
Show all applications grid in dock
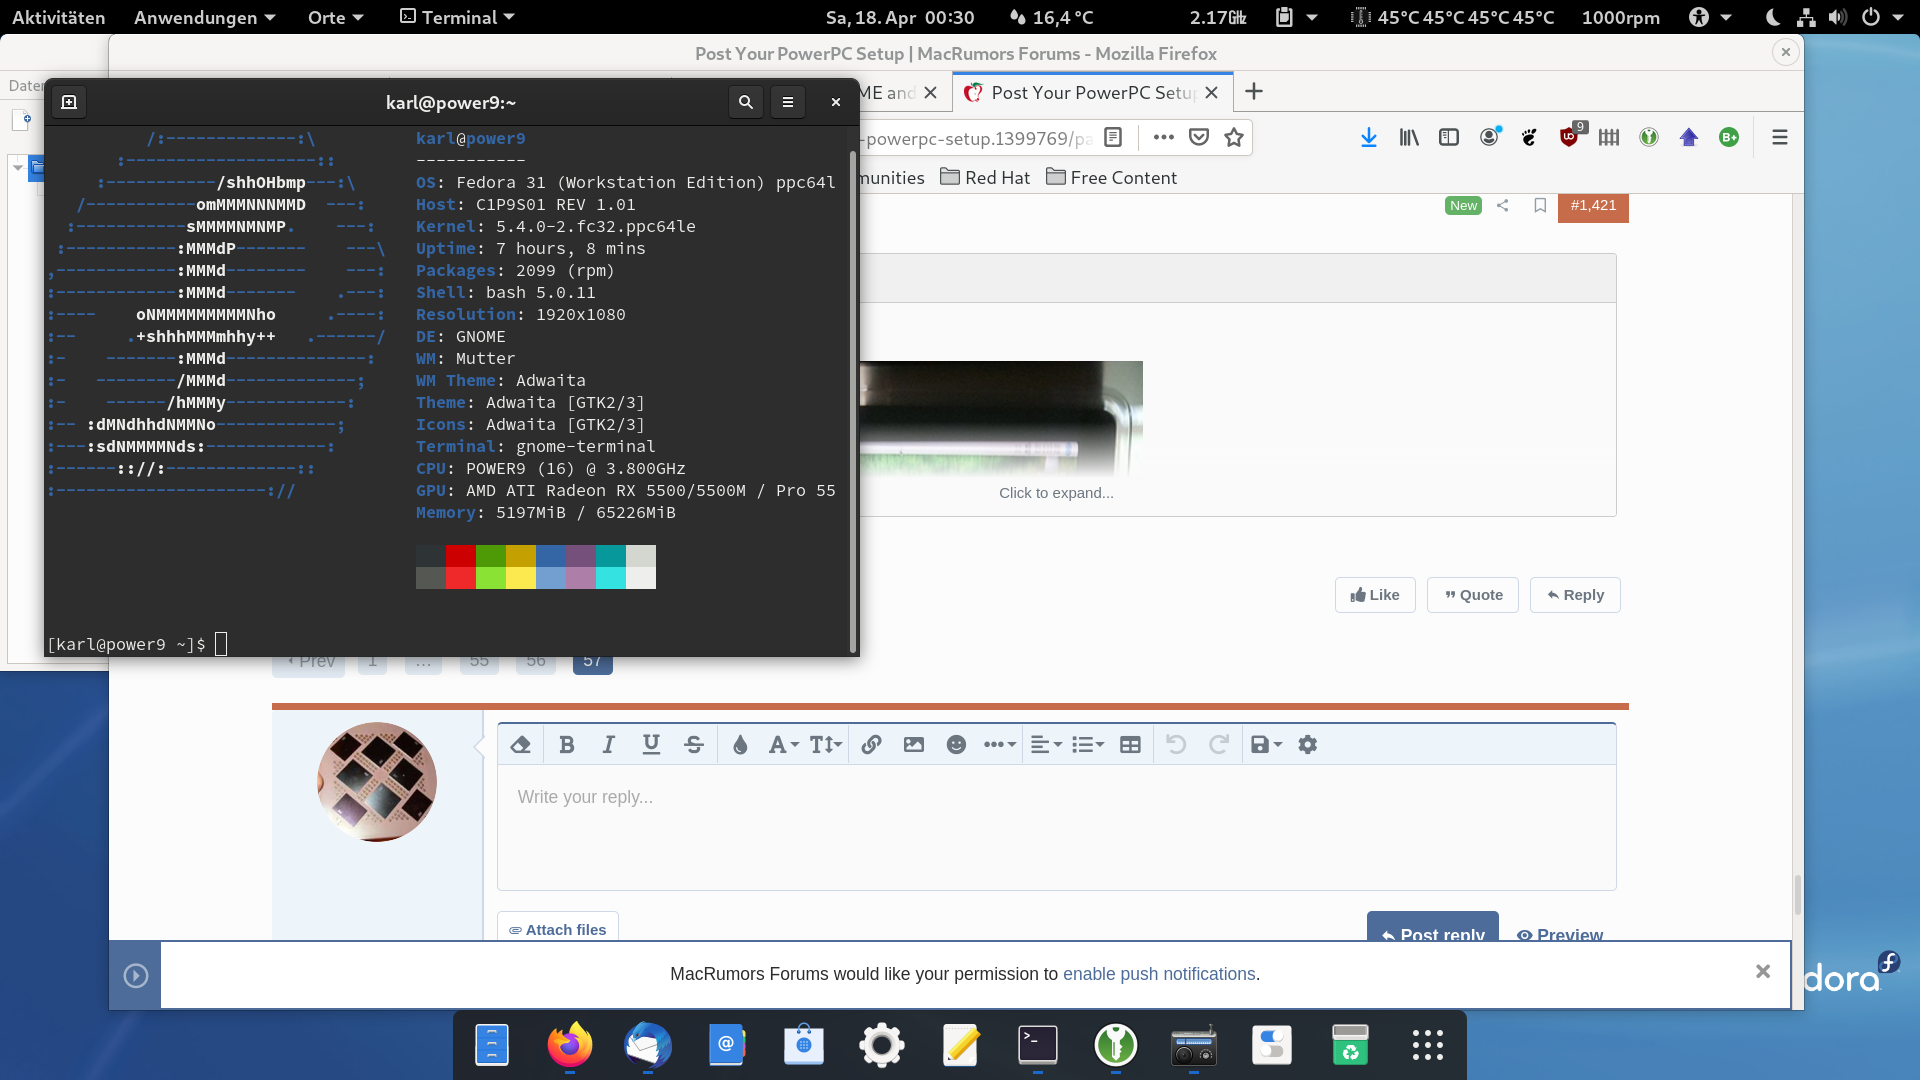tap(1428, 1046)
